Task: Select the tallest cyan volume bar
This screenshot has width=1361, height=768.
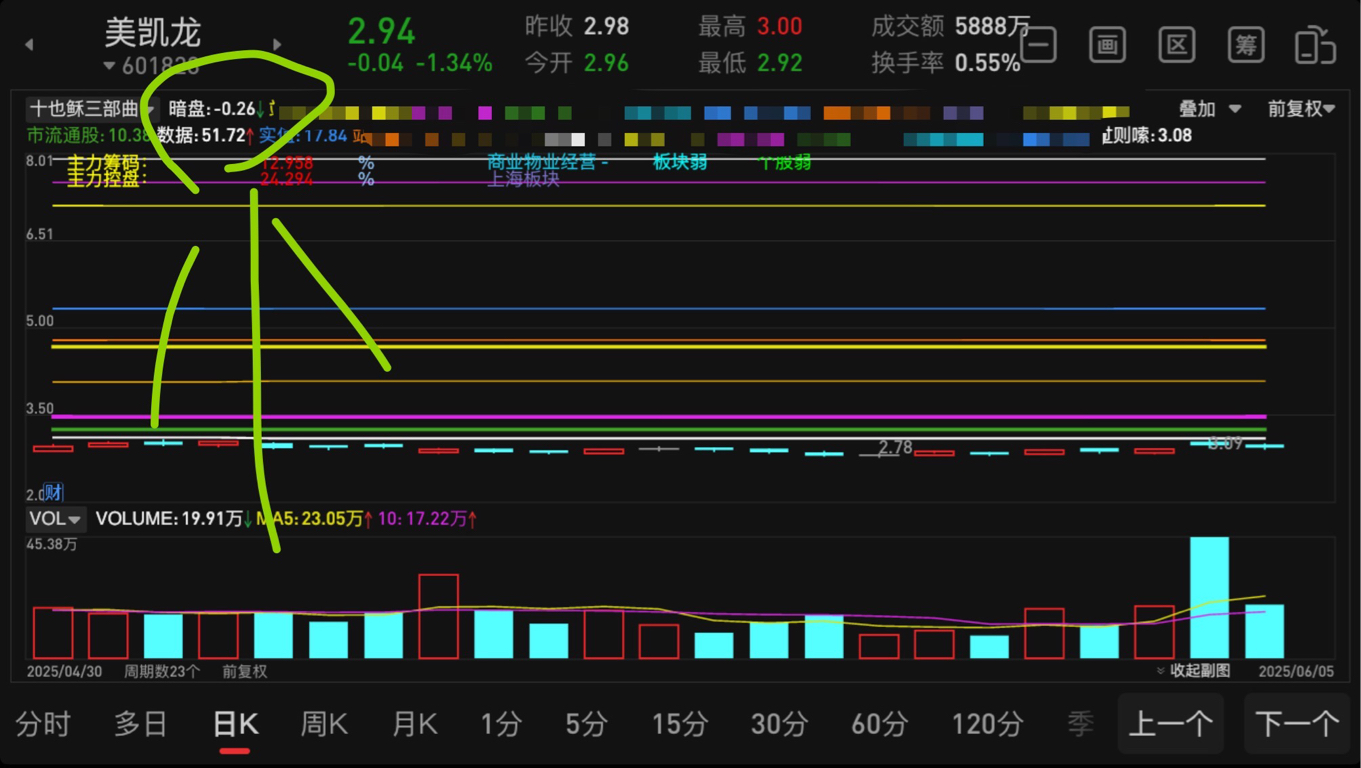Action: 1209,598
